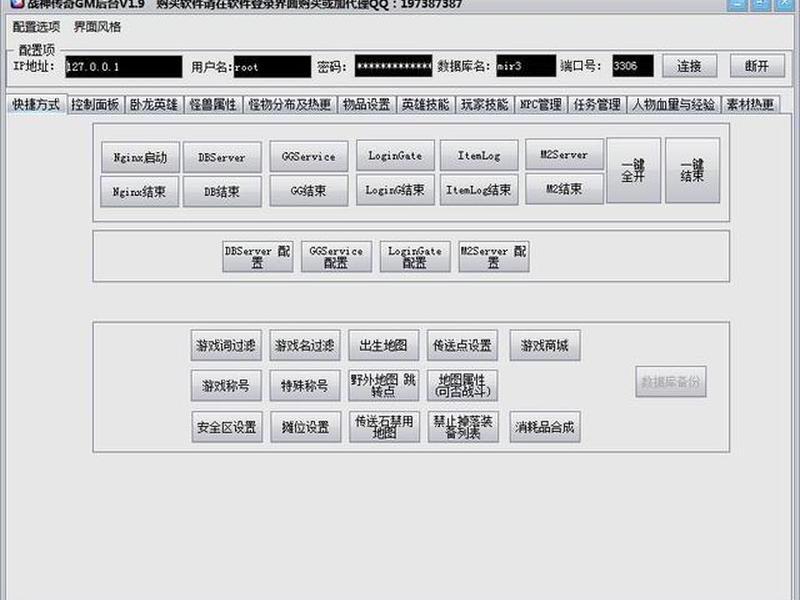Image resolution: width=800 pixels, height=600 pixels.
Task: Click the 端口号 3306 field
Action: [x=633, y=66]
